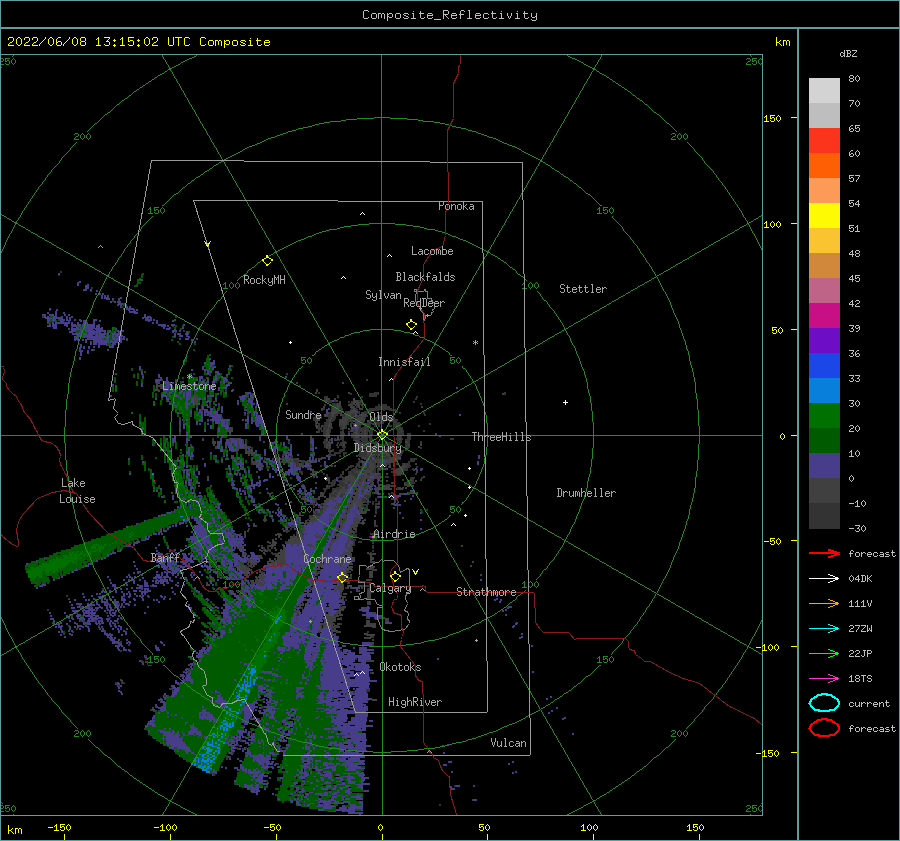Click the Airdrie city label
The height and width of the screenshot is (841, 900).
394,534
